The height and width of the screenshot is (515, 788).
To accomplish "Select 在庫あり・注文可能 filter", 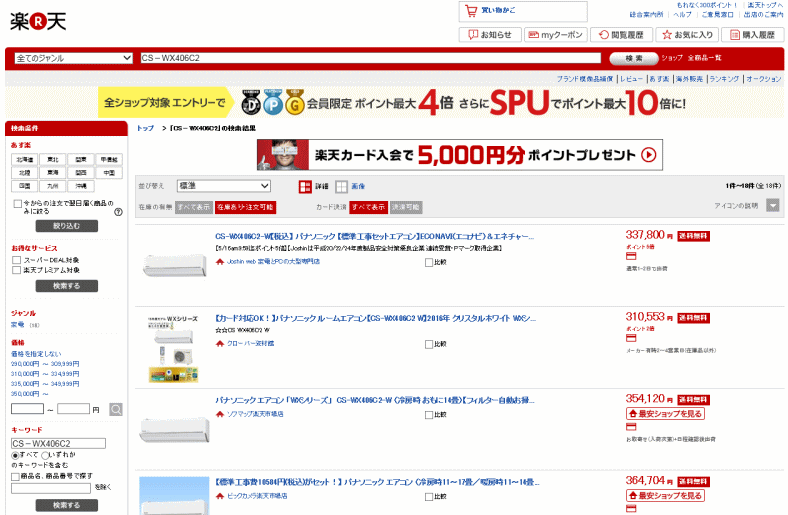I will (245, 207).
